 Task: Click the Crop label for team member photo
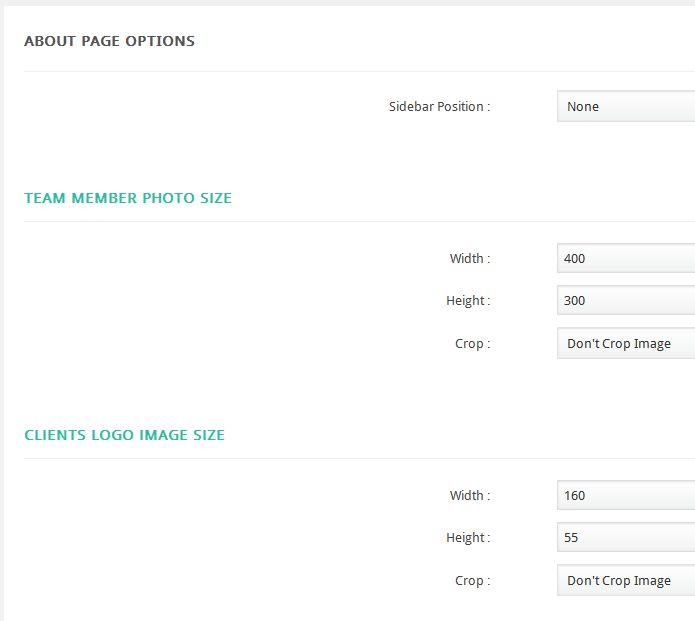473,344
